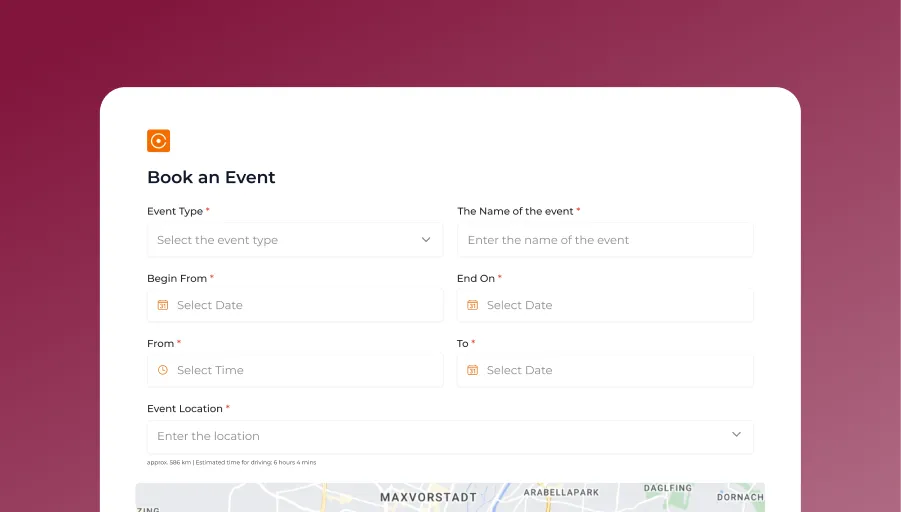Screen dimensions: 901x512
Task: Click the orange app logo icon
Action: tap(158, 141)
